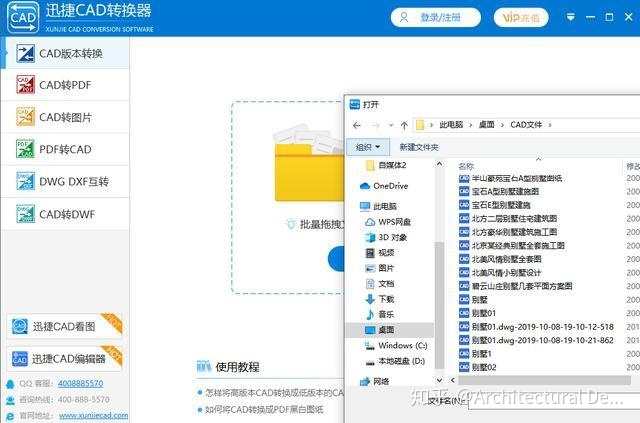Expand the chevron after 桌面 breadcrumb
The width and height of the screenshot is (640, 423).
[x=502, y=125]
